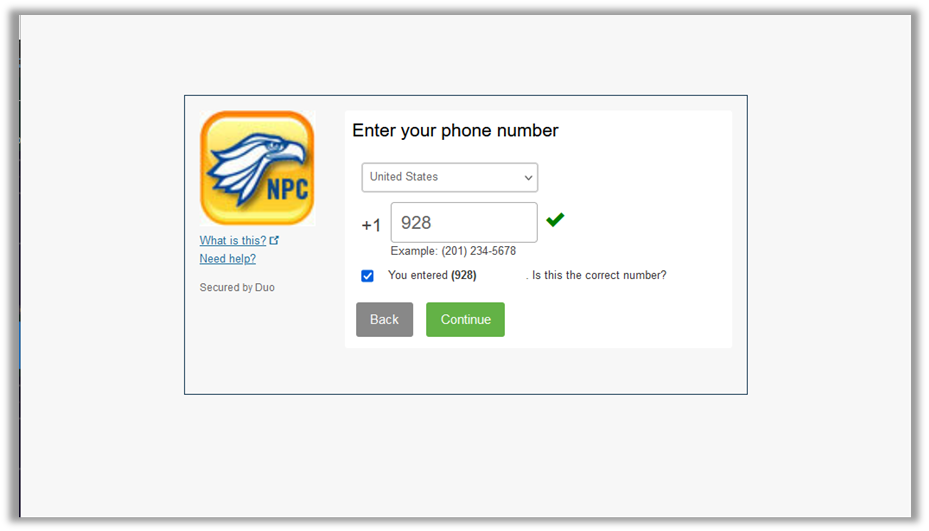Click the 'Enter your phone number' heading
This screenshot has width=929, height=531.
(455, 130)
